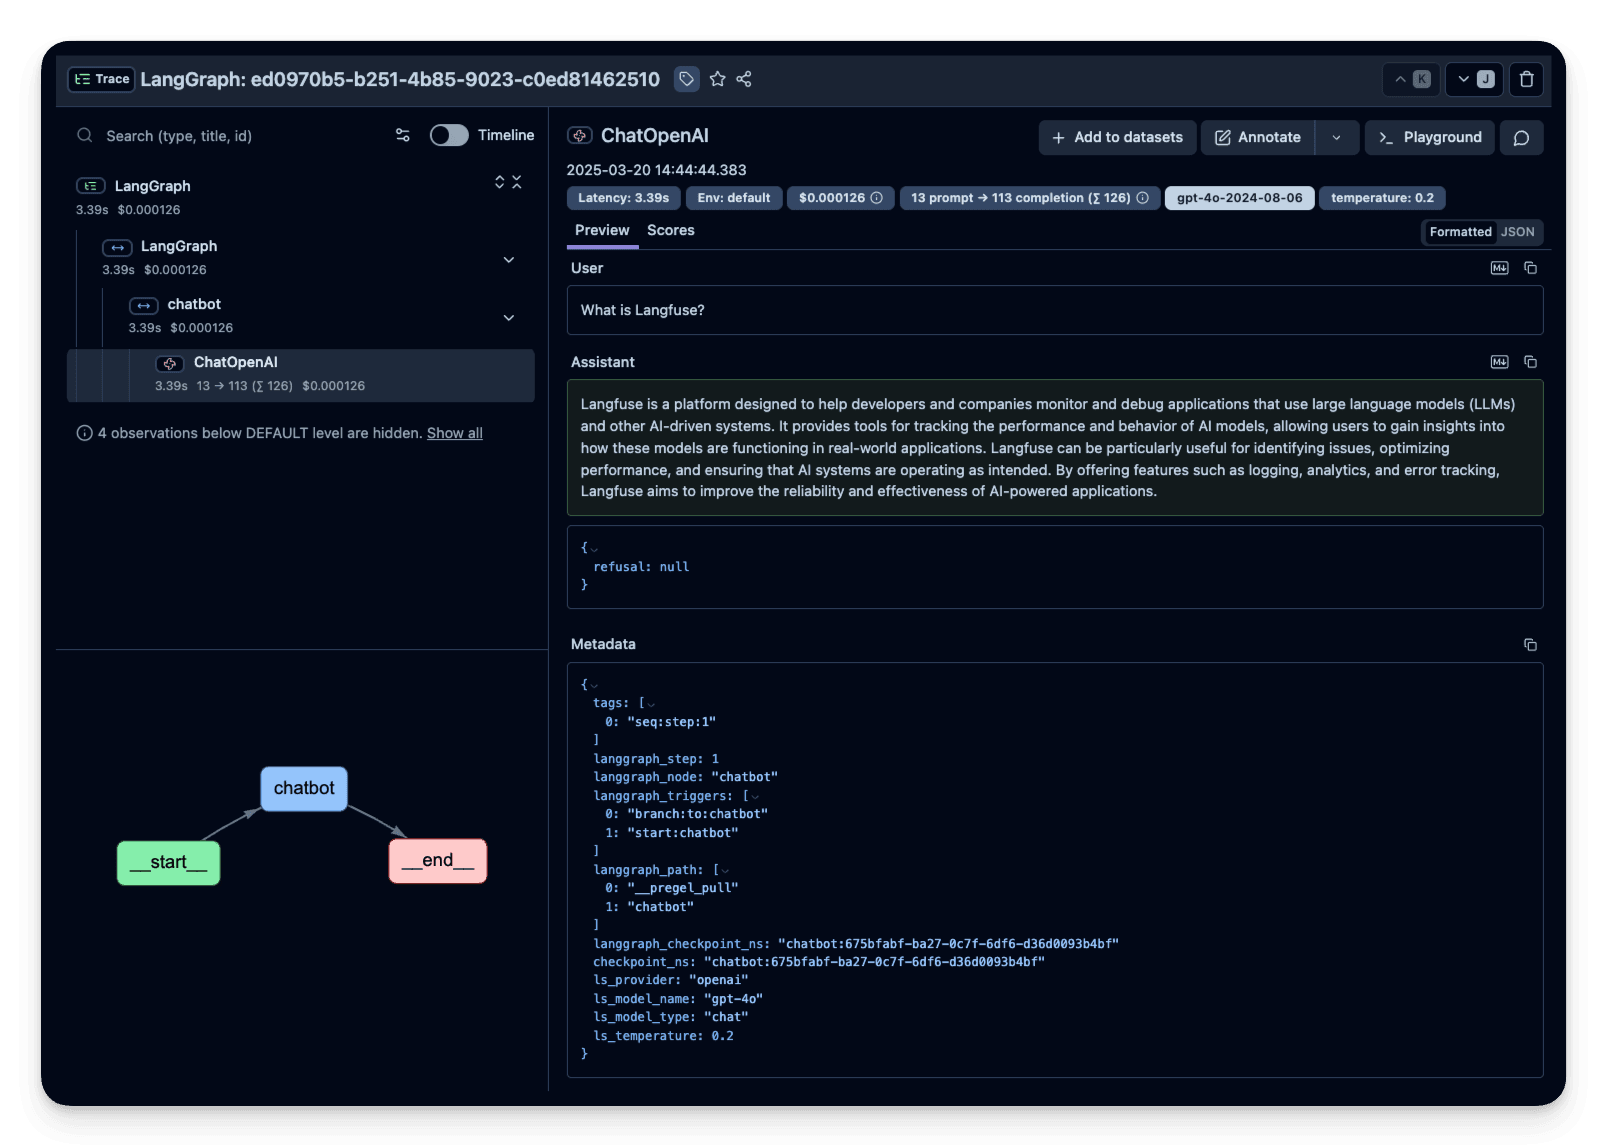1607x1147 pixels.
Task: Show all hidden observations
Action: (x=455, y=433)
